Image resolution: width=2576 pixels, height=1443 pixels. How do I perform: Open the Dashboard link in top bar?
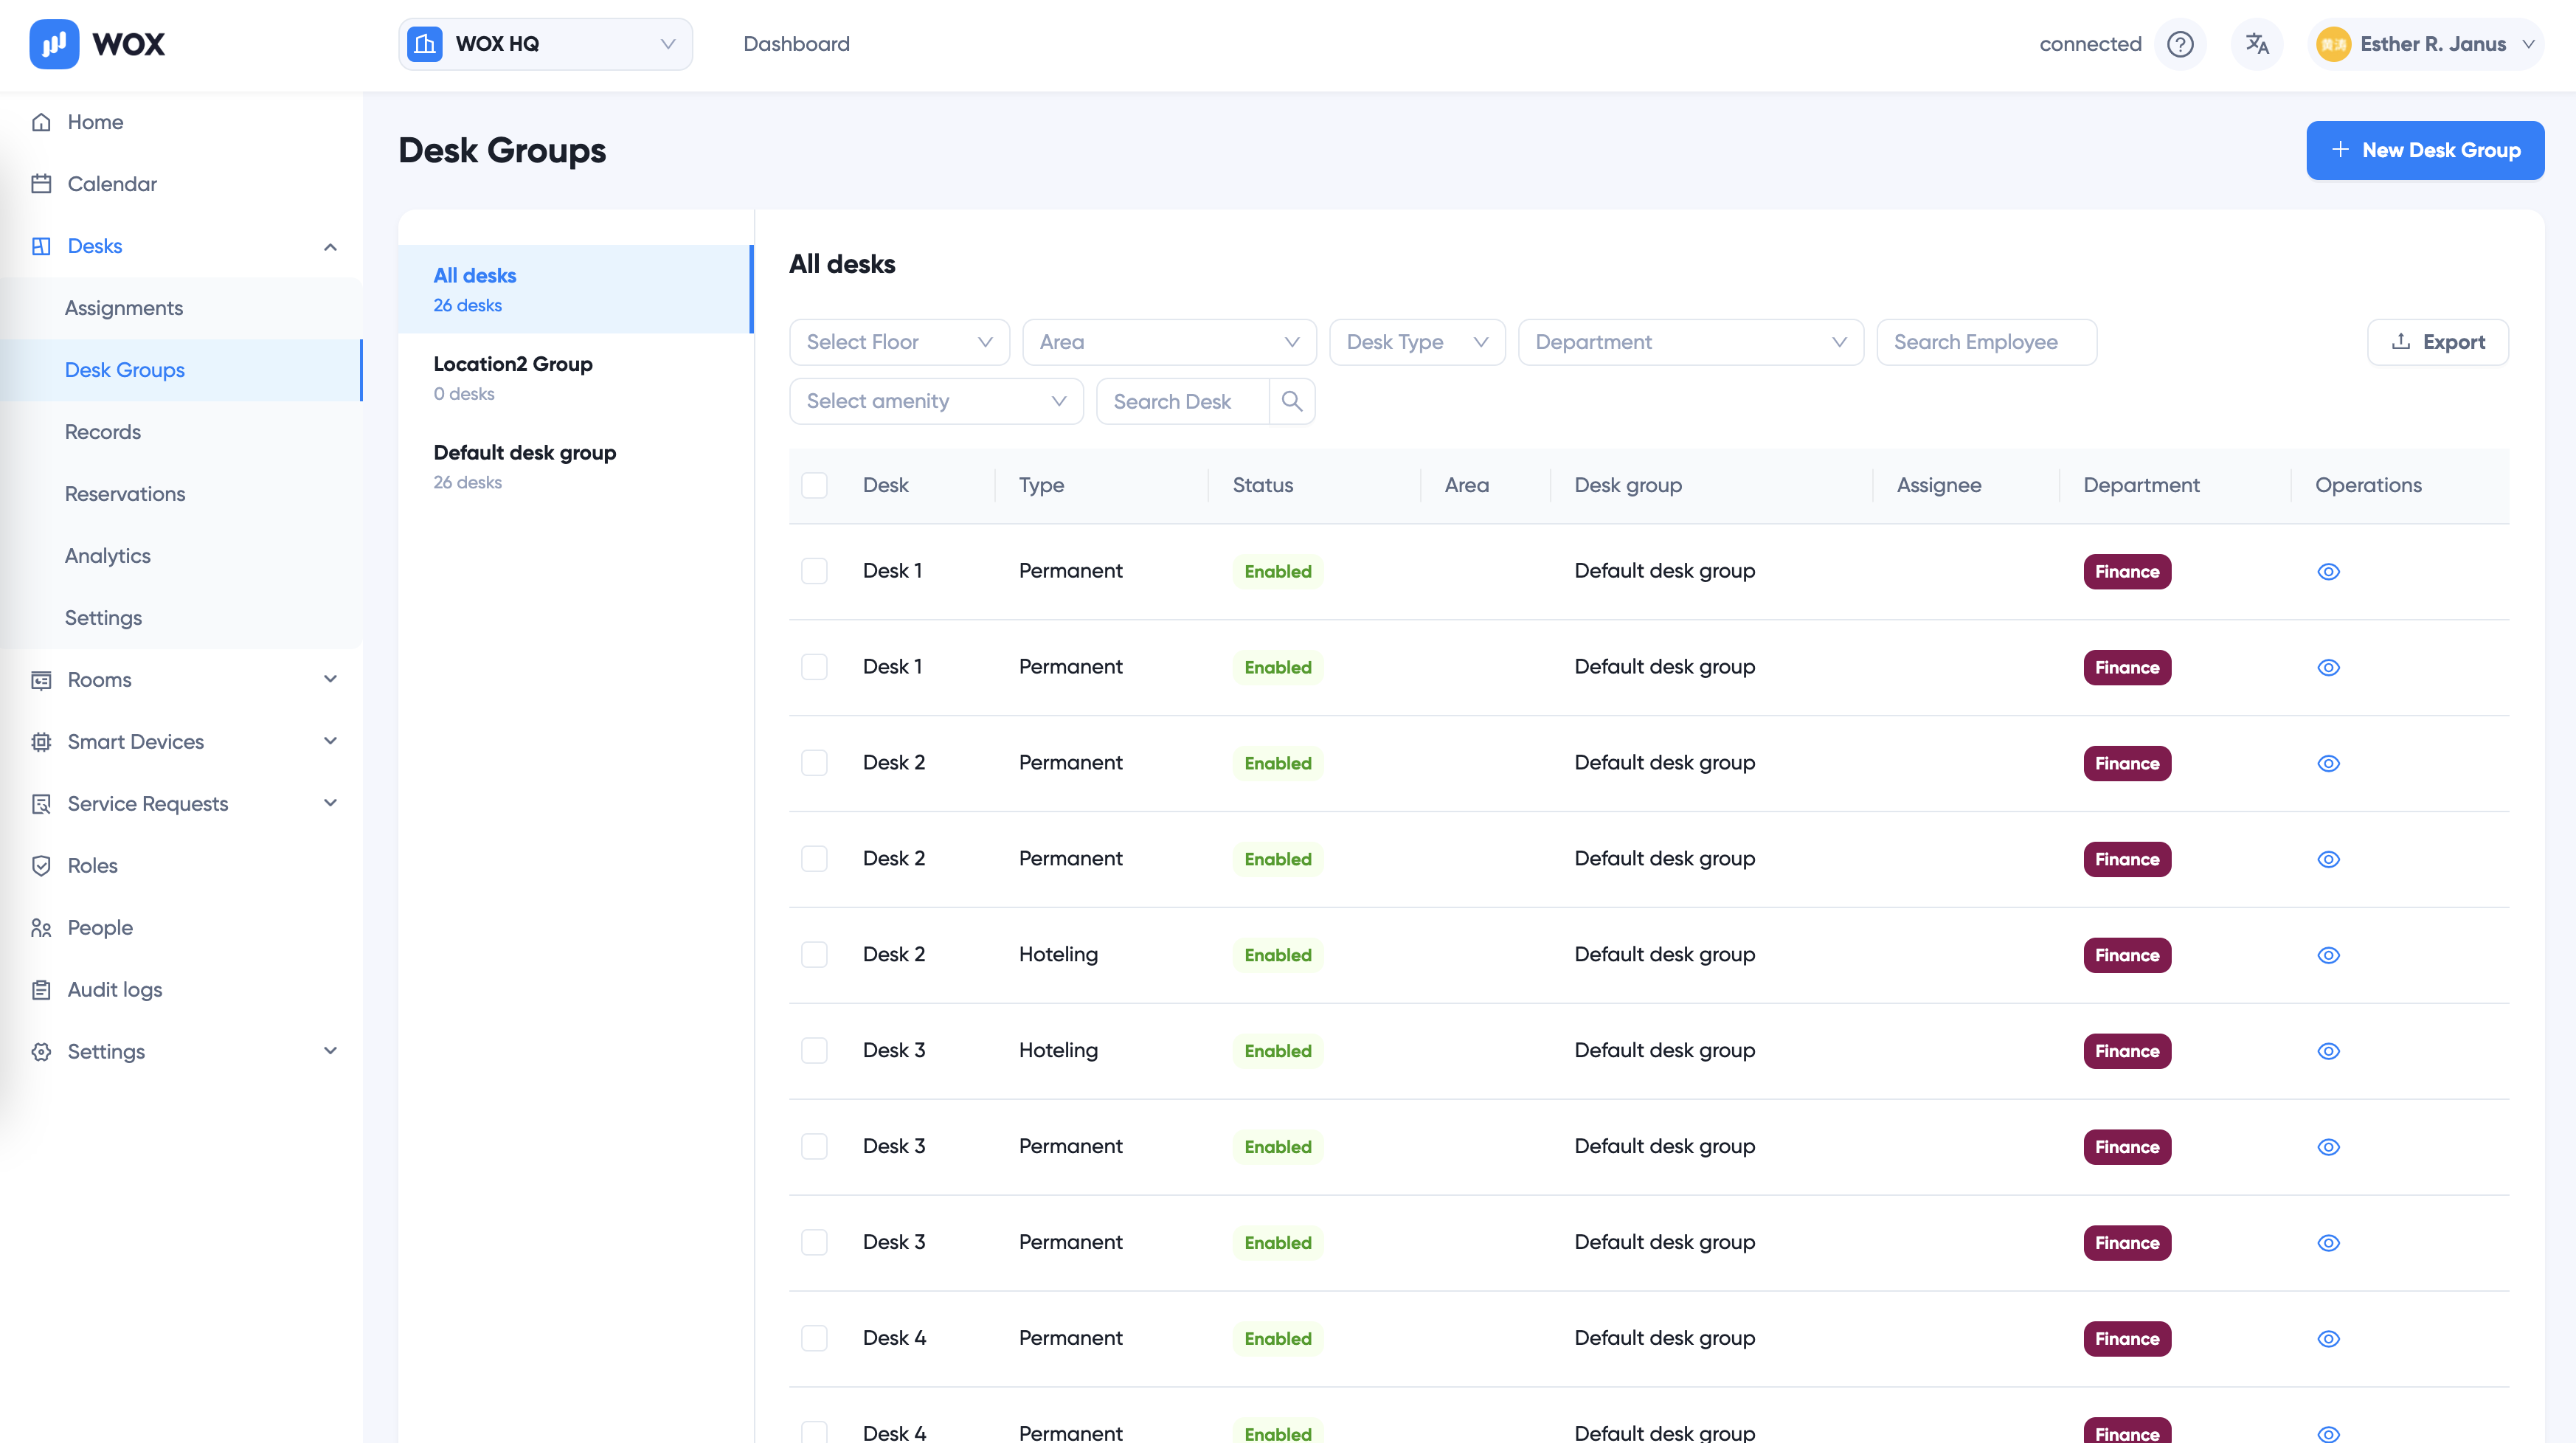tap(796, 44)
